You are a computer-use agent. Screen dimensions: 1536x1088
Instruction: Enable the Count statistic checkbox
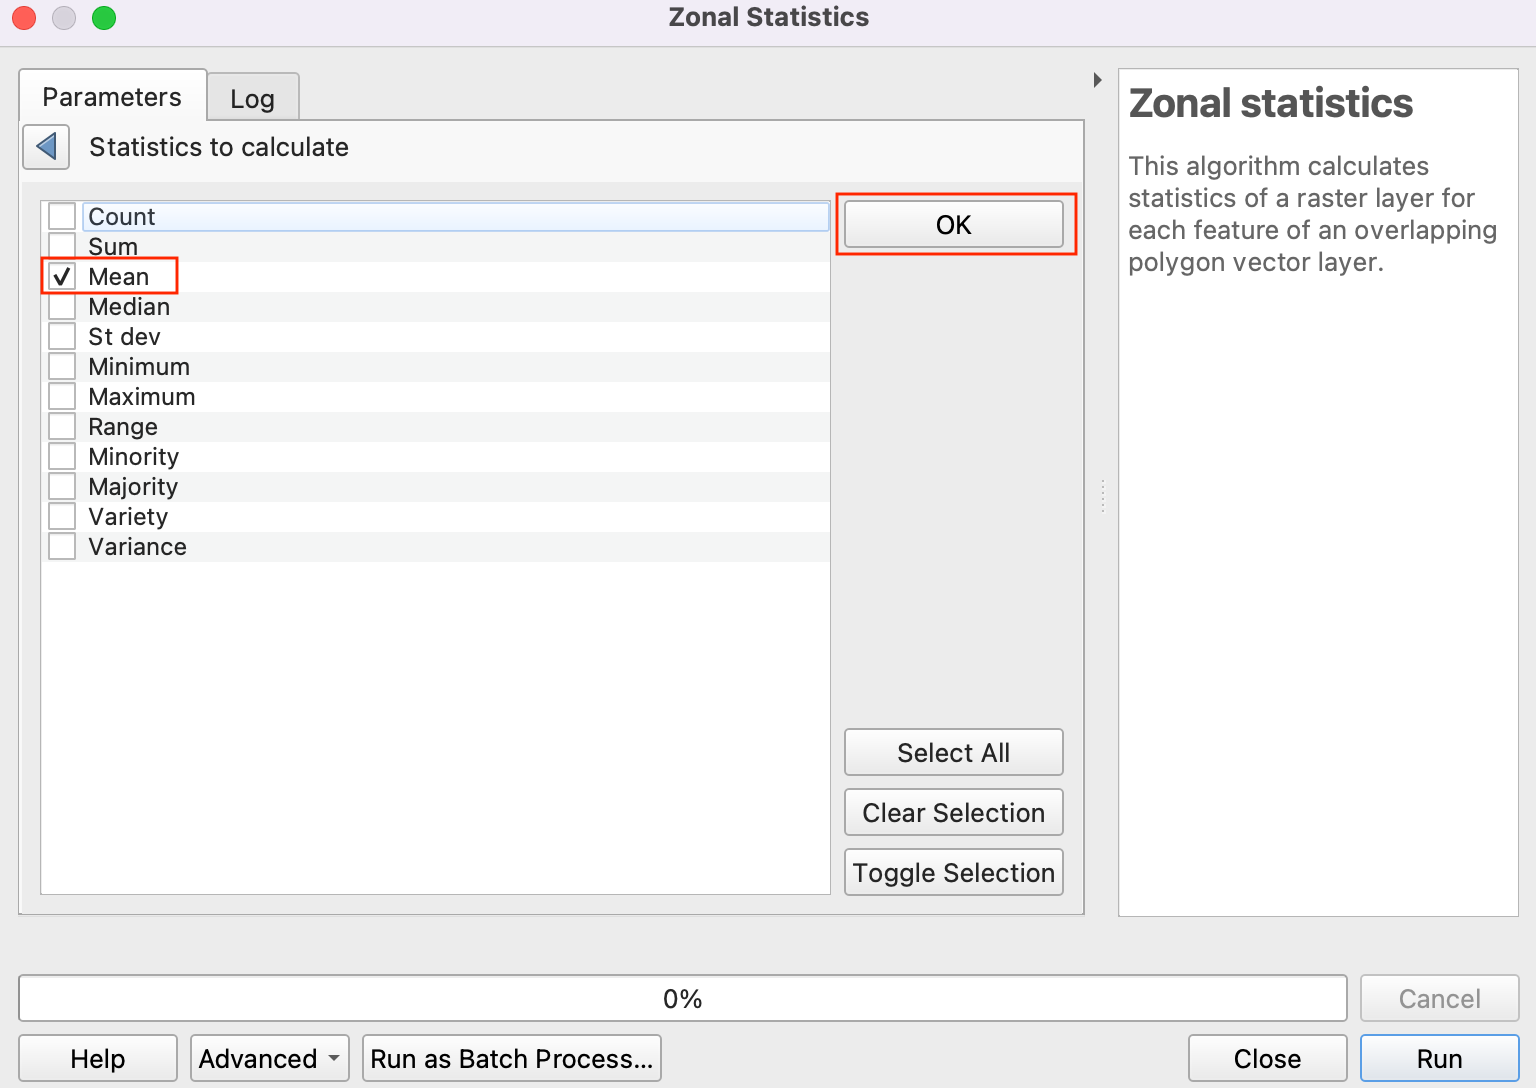(62, 217)
